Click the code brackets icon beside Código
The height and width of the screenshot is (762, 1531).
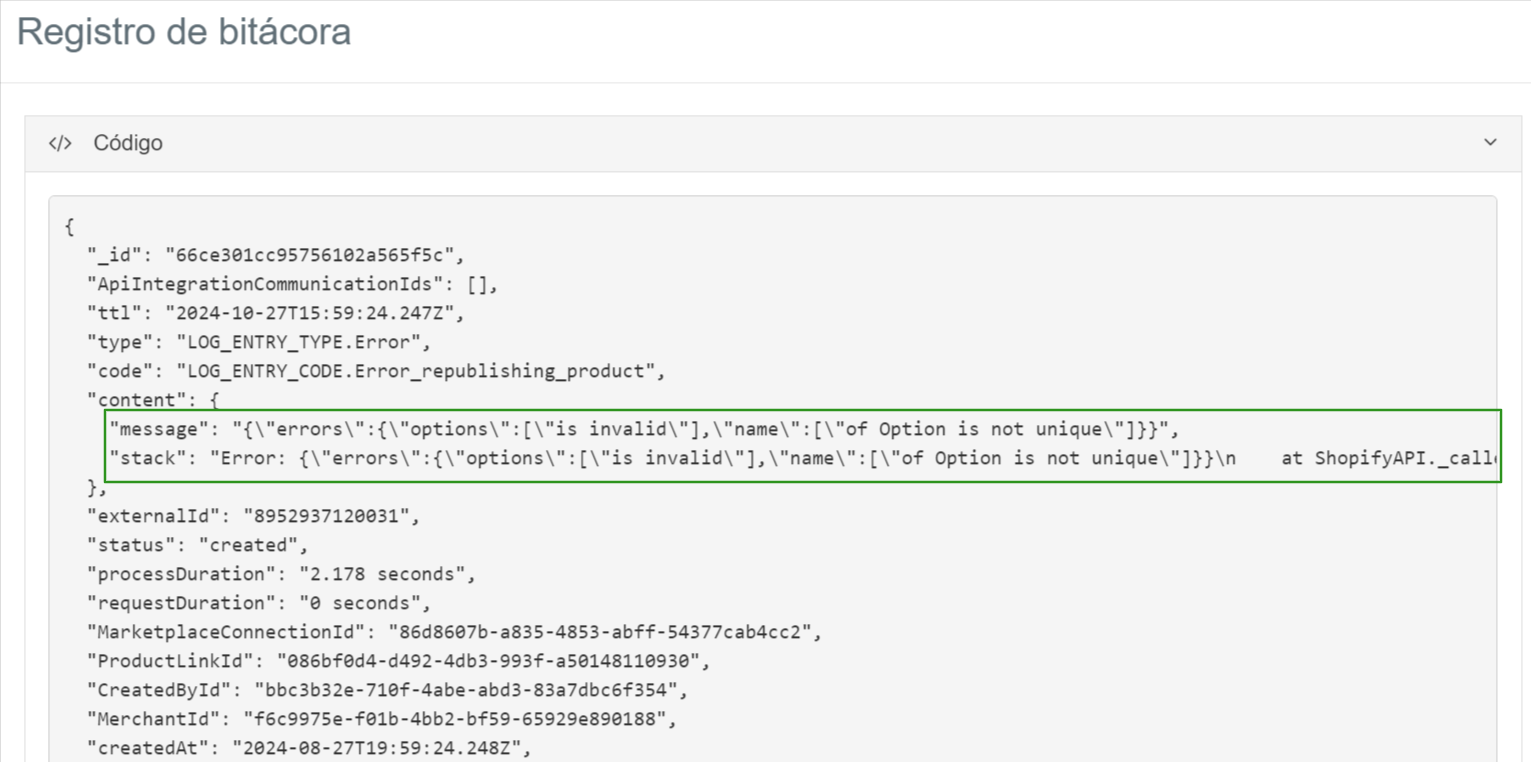pyautogui.click(x=60, y=143)
